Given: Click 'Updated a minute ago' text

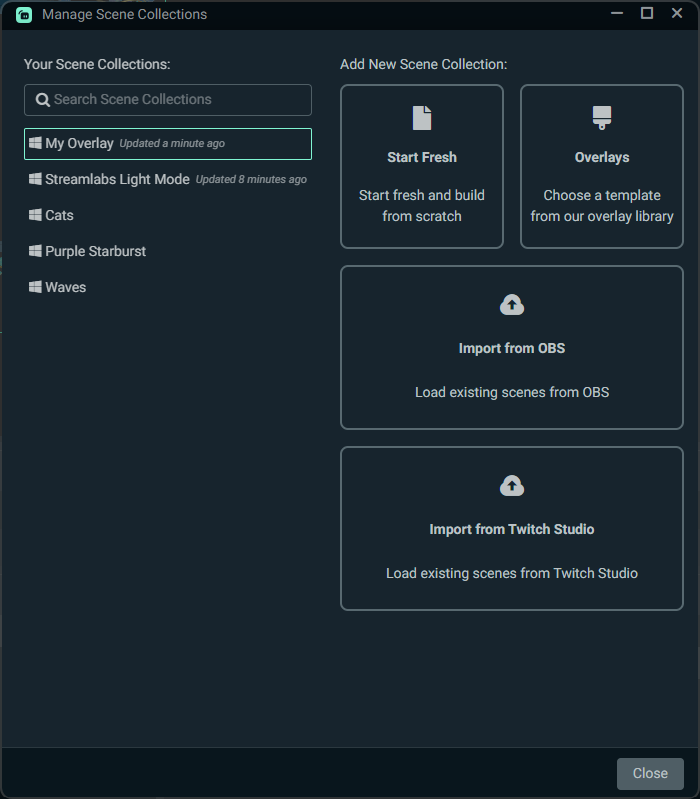Looking at the screenshot, I should click(172, 144).
